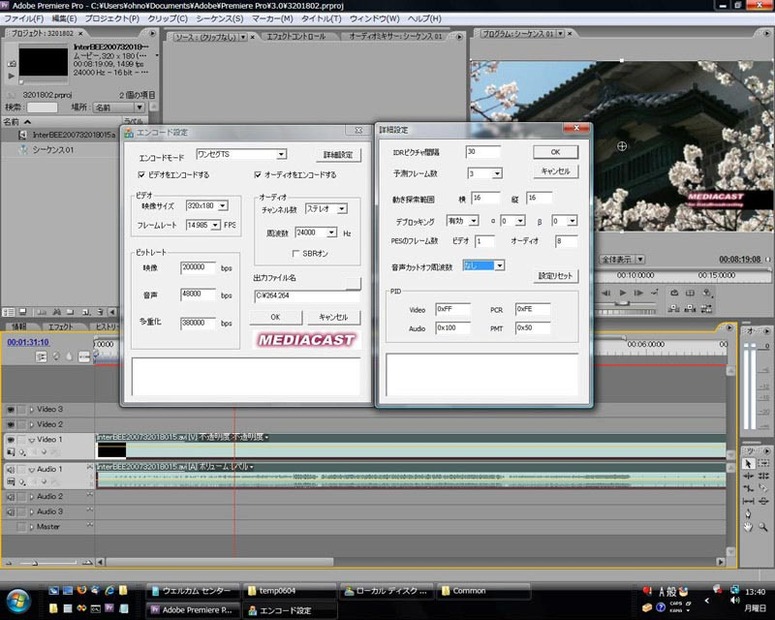Click the 設定リセット button

[x=556, y=276]
